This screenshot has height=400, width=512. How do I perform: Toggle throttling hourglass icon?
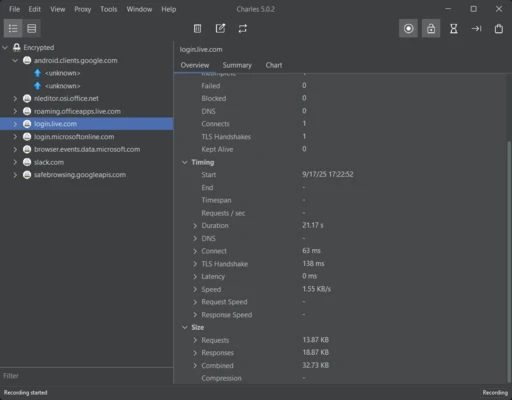pos(454,28)
